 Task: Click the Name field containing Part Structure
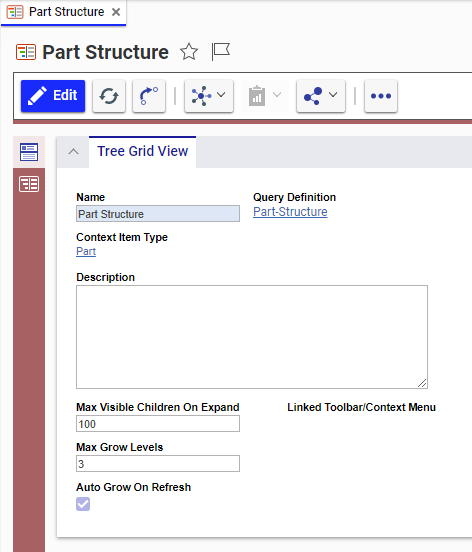coord(158,214)
